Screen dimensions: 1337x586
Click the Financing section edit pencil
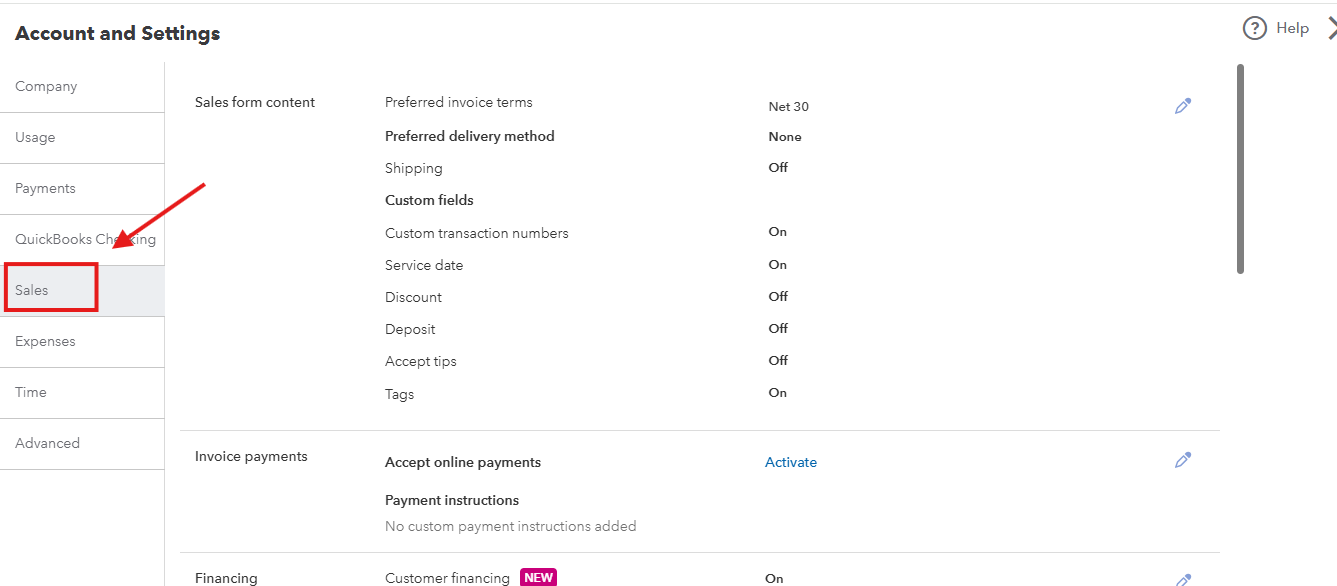tap(1183, 580)
